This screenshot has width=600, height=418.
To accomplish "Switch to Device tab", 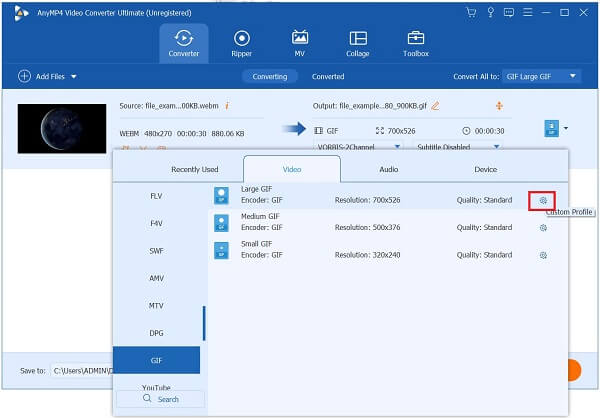I will pyautogui.click(x=486, y=169).
